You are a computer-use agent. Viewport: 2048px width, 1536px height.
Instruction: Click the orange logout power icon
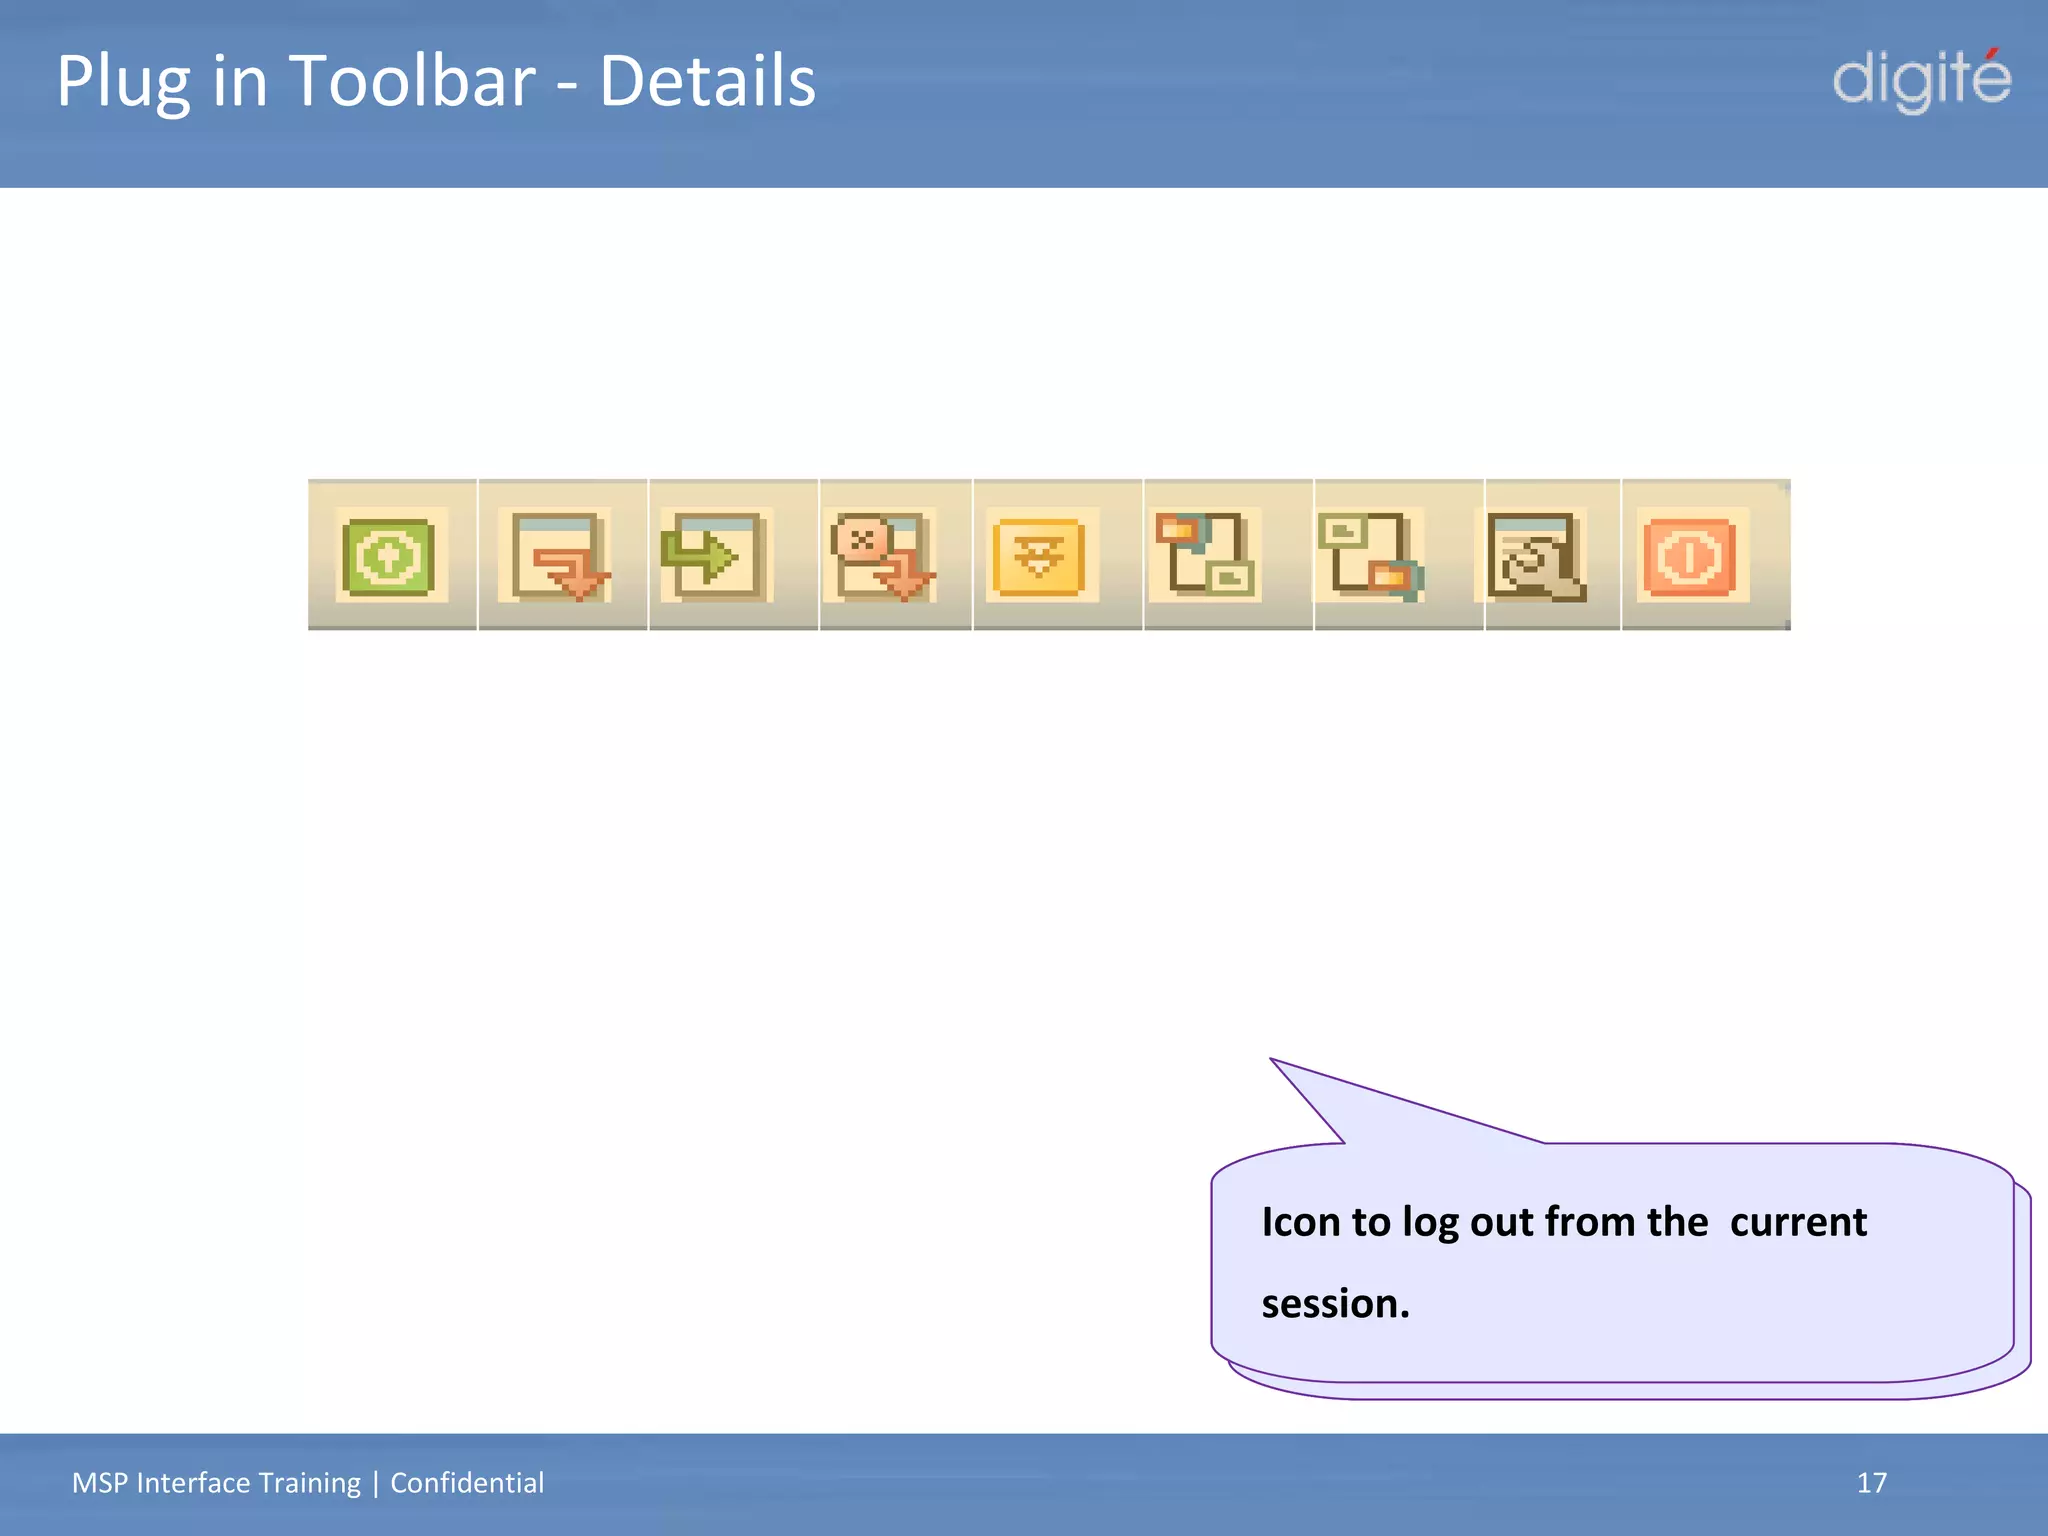pos(1692,556)
